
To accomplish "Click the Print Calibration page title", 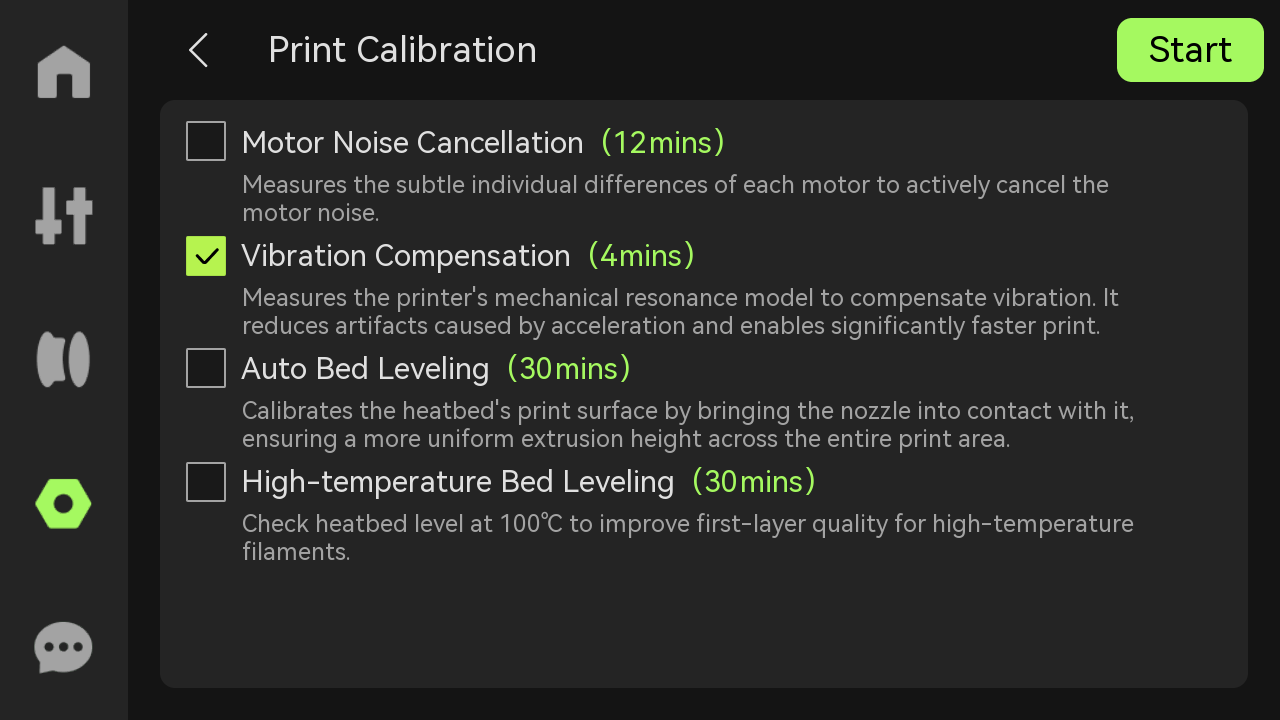I will tap(402, 50).
